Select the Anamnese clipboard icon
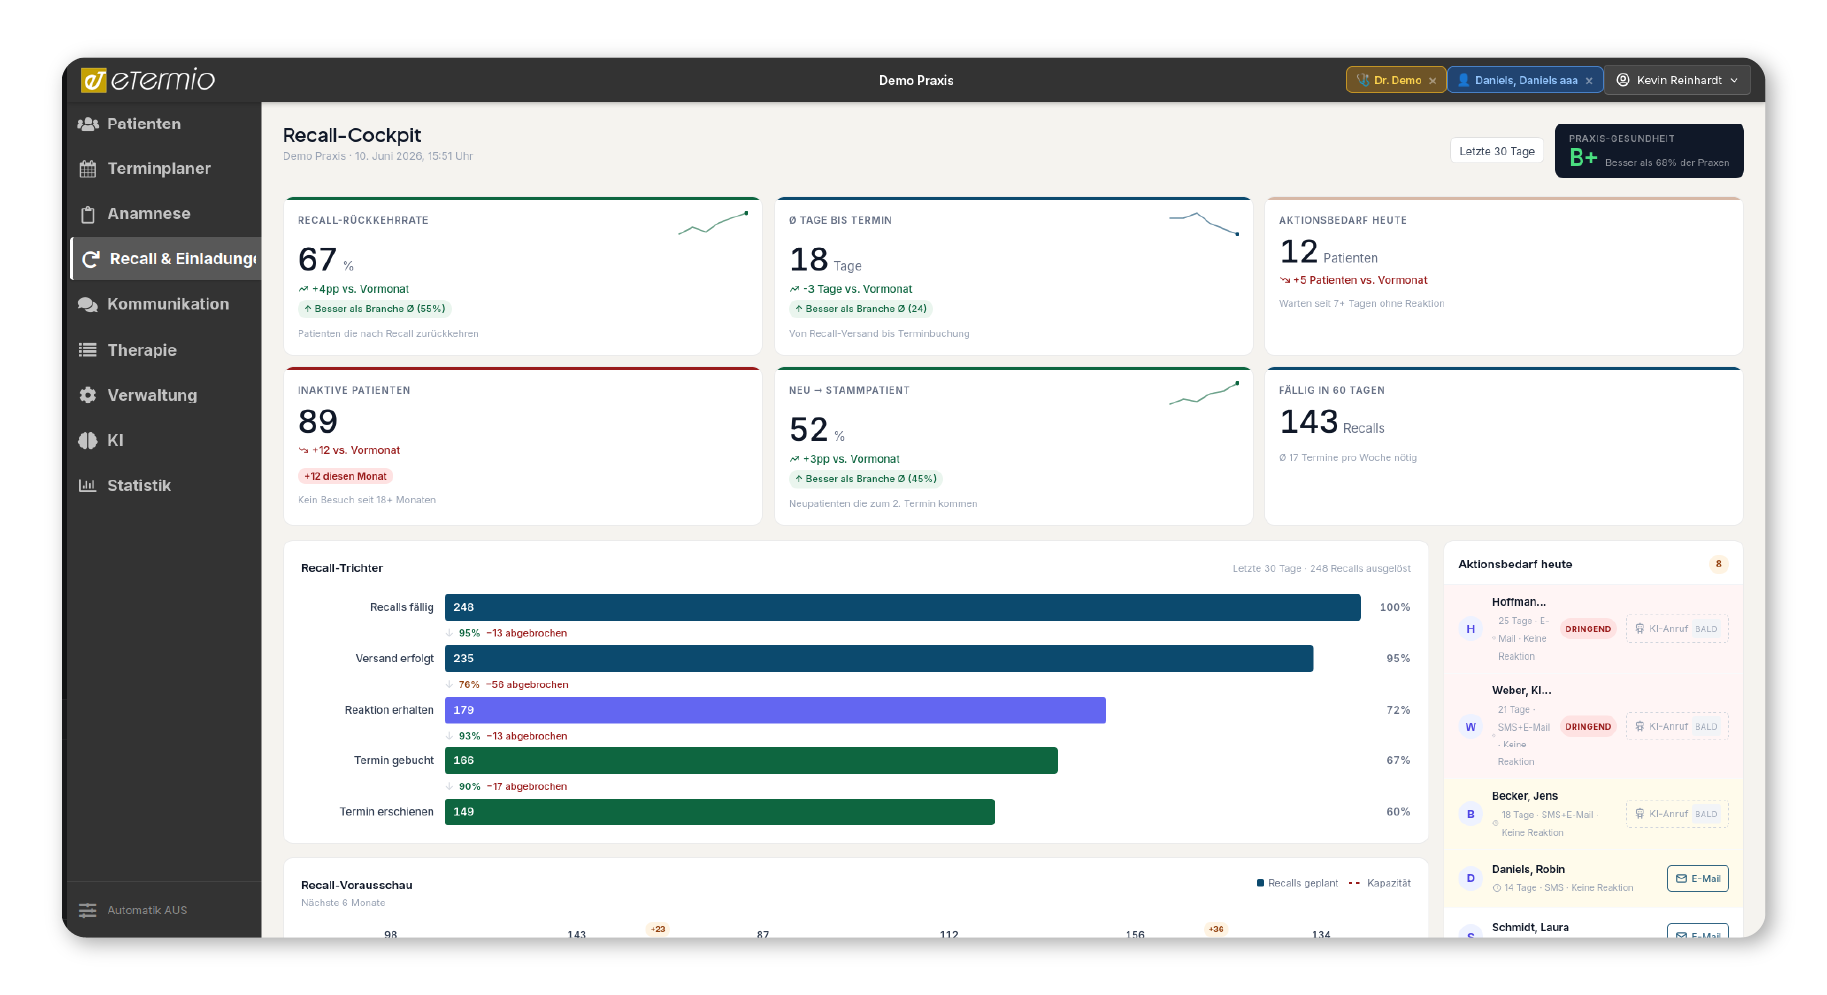 (88, 214)
